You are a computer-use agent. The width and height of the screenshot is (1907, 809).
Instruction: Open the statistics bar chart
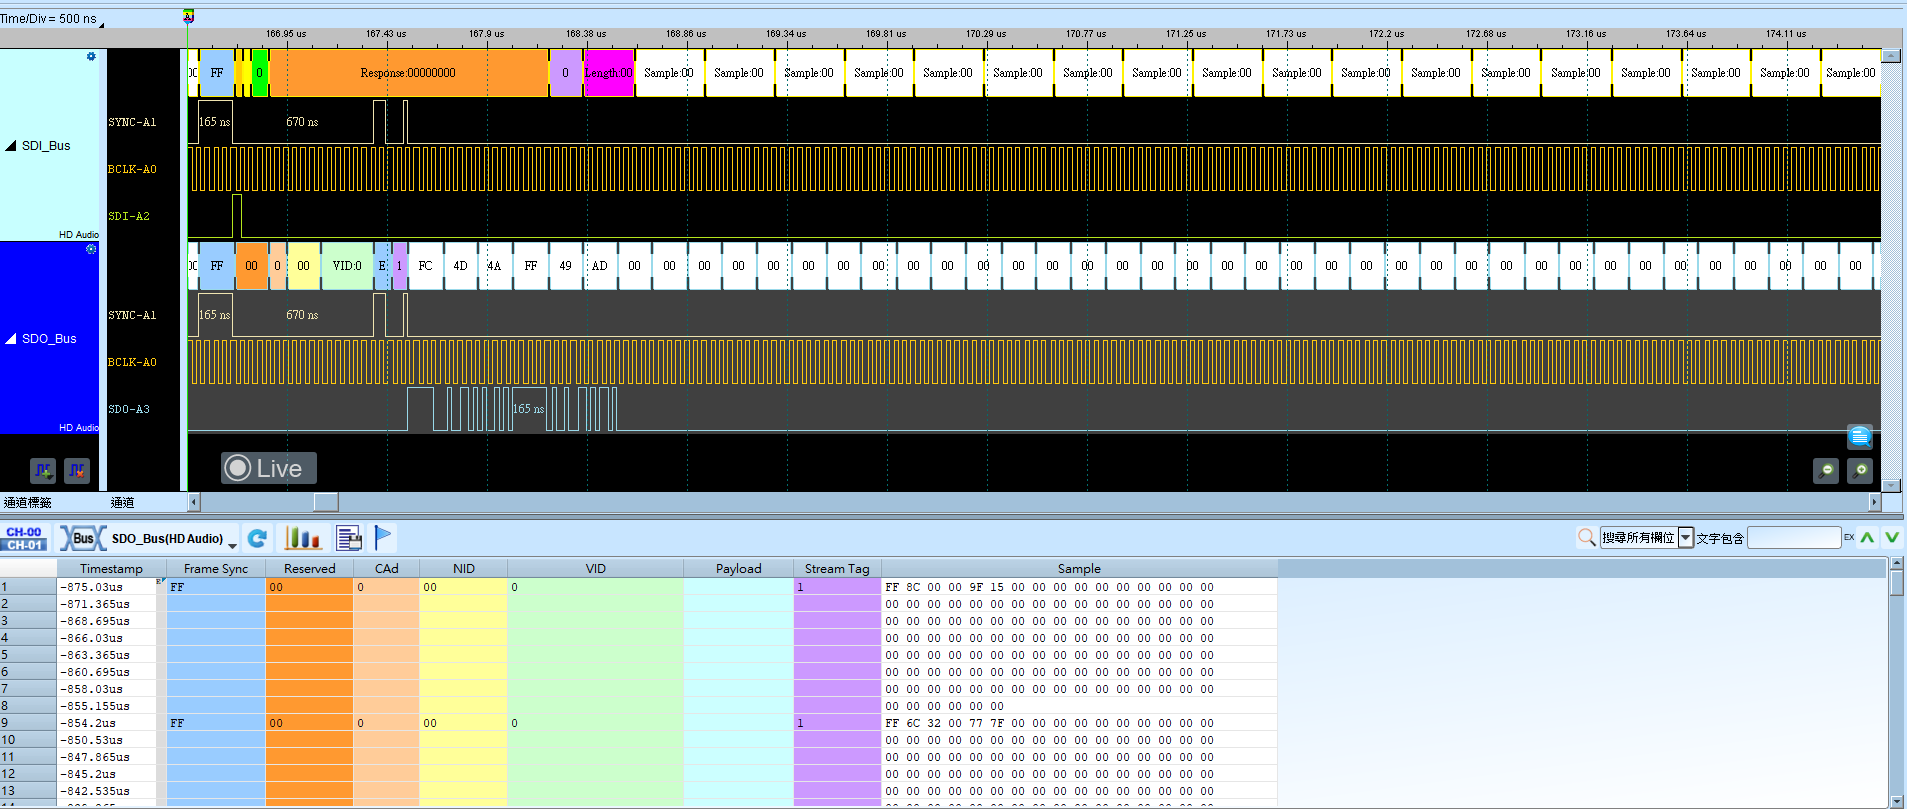point(302,539)
